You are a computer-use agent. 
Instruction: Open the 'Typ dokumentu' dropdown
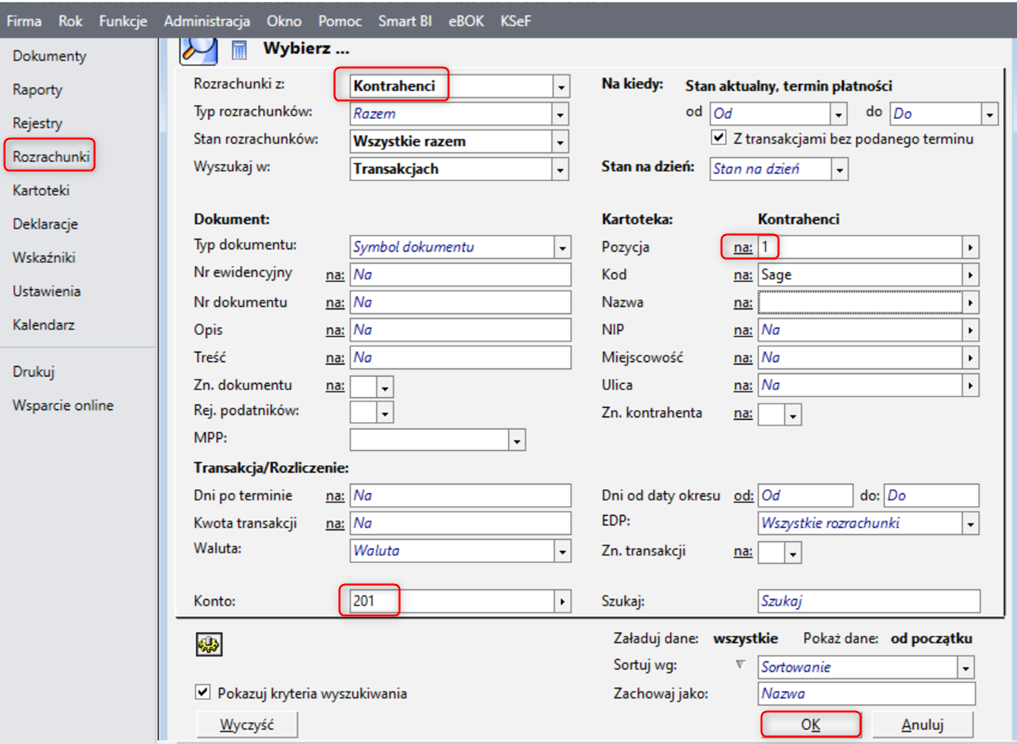[x=562, y=247]
